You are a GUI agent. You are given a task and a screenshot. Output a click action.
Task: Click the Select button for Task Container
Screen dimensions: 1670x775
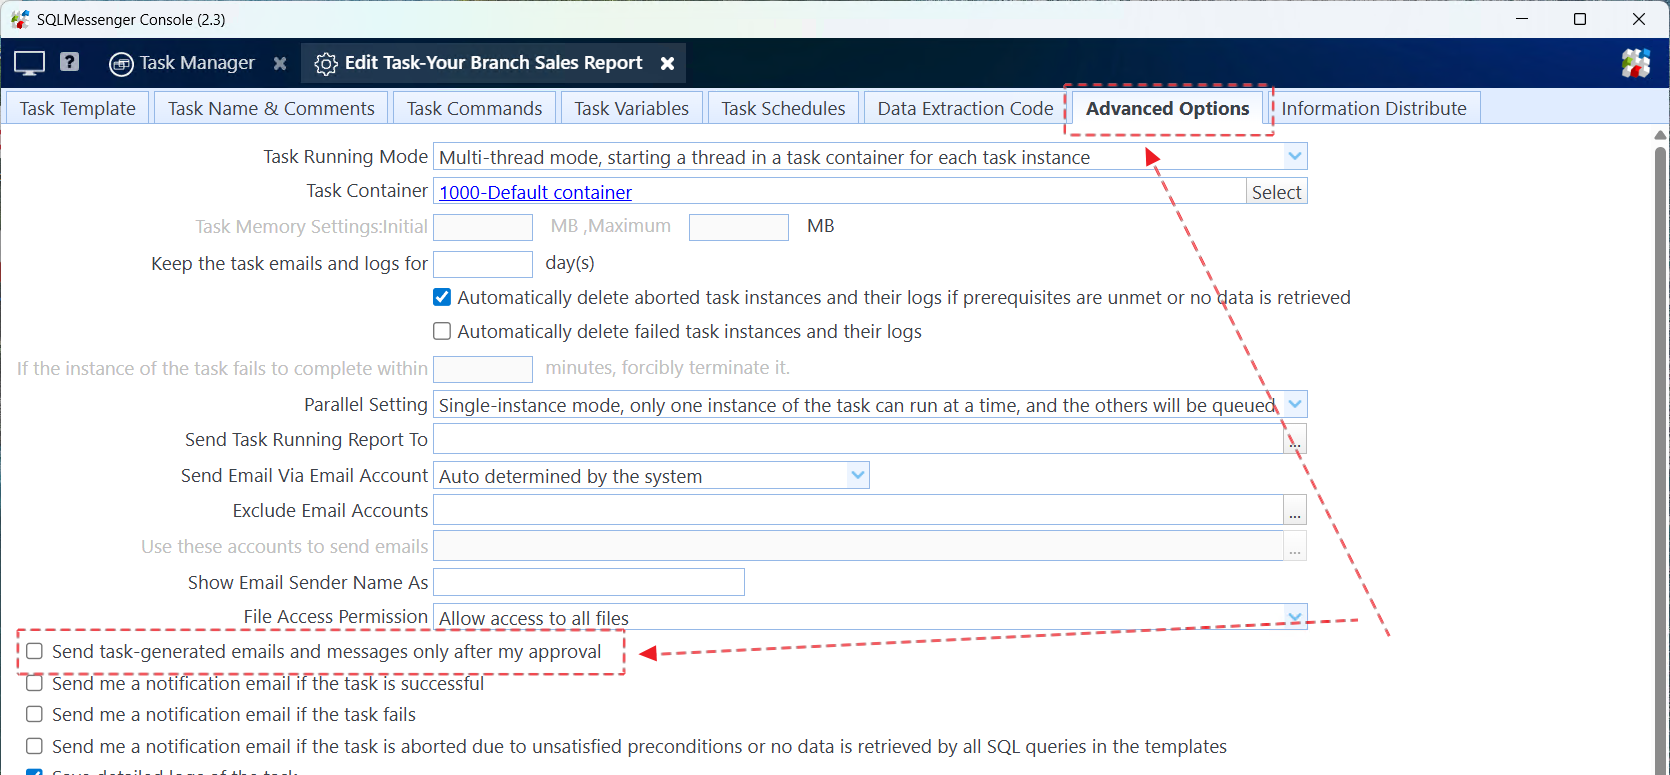[1276, 192]
